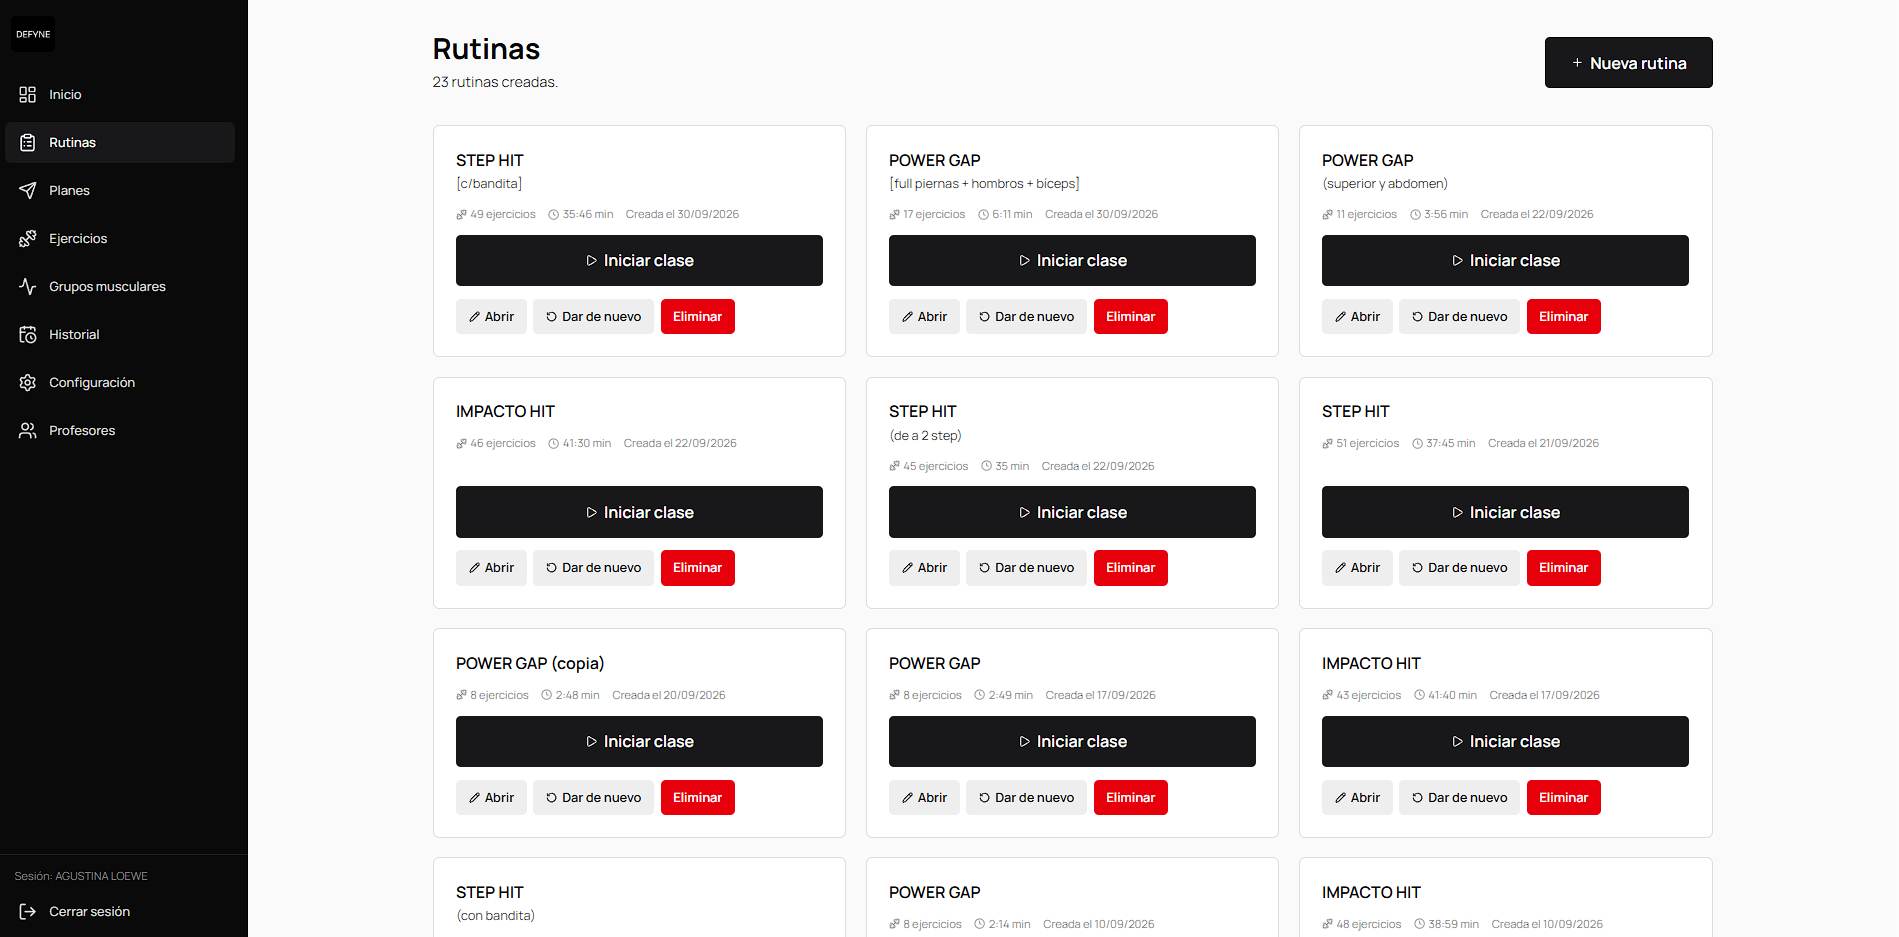Image resolution: width=1899 pixels, height=937 pixels.
Task: Click the plus icon in Nueva rutina
Action: 1577,63
